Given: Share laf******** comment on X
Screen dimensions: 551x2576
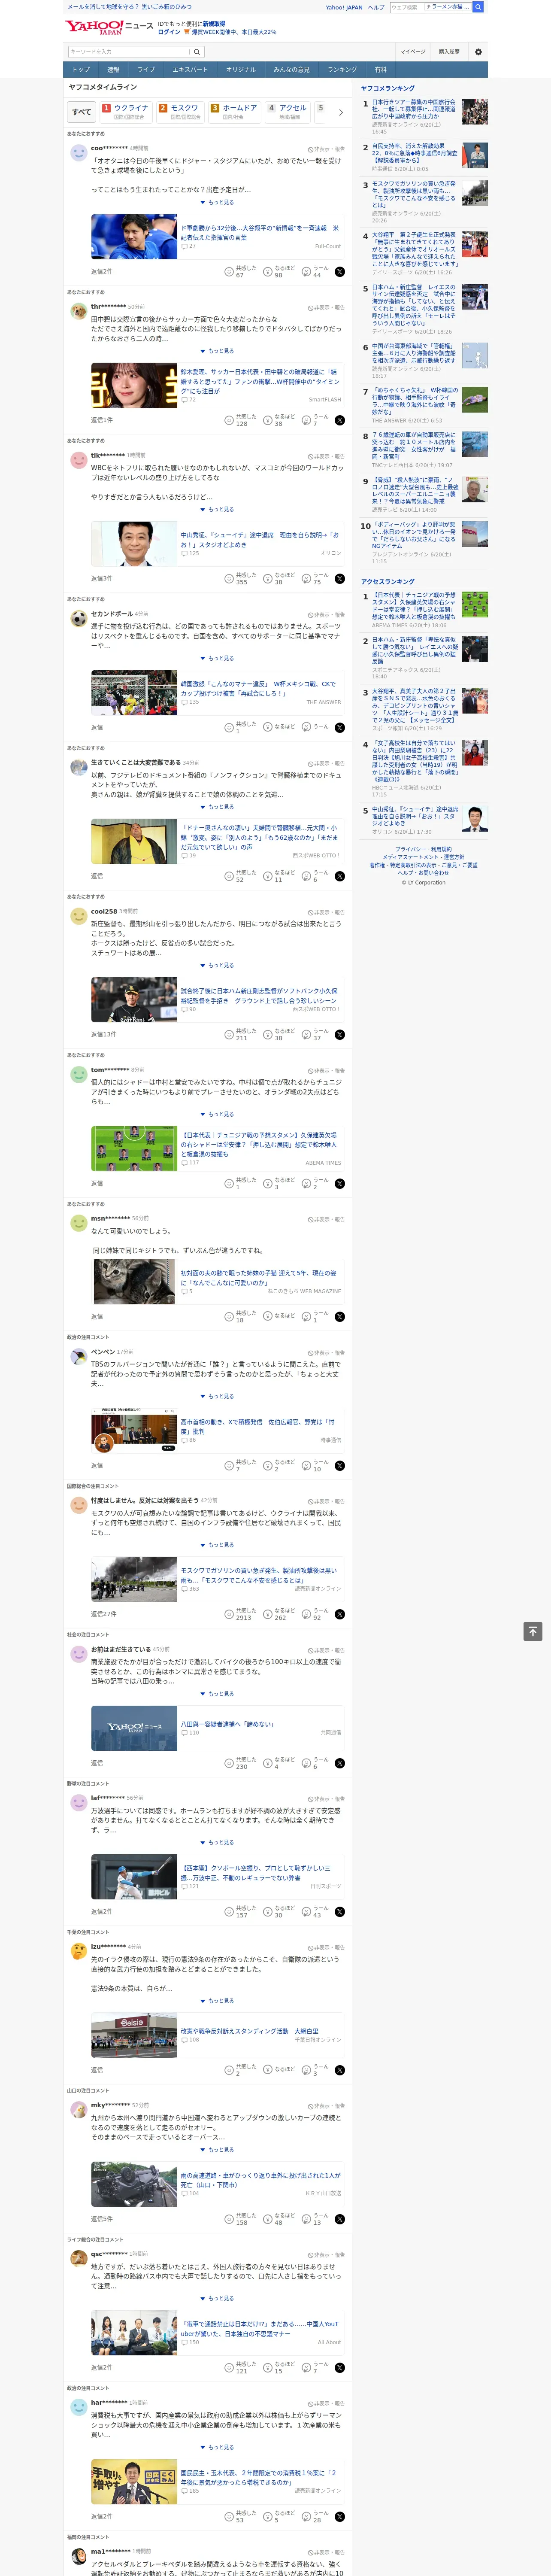Looking at the screenshot, I should [x=340, y=1912].
